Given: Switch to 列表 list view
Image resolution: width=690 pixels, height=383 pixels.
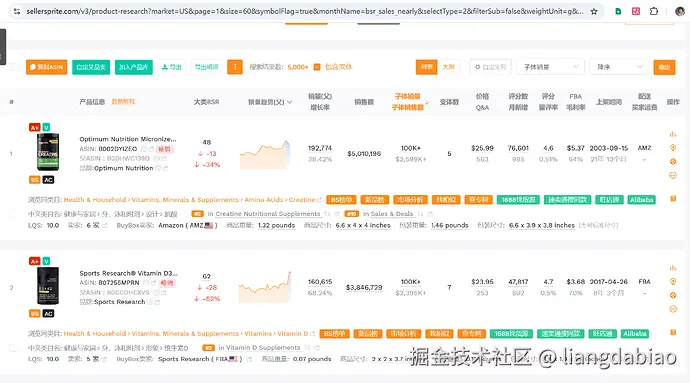Looking at the screenshot, I should pyautogui.click(x=426, y=67).
